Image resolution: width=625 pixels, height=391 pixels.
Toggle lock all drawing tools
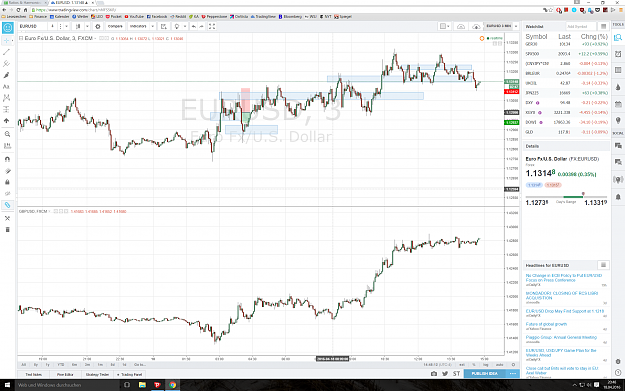[7, 182]
